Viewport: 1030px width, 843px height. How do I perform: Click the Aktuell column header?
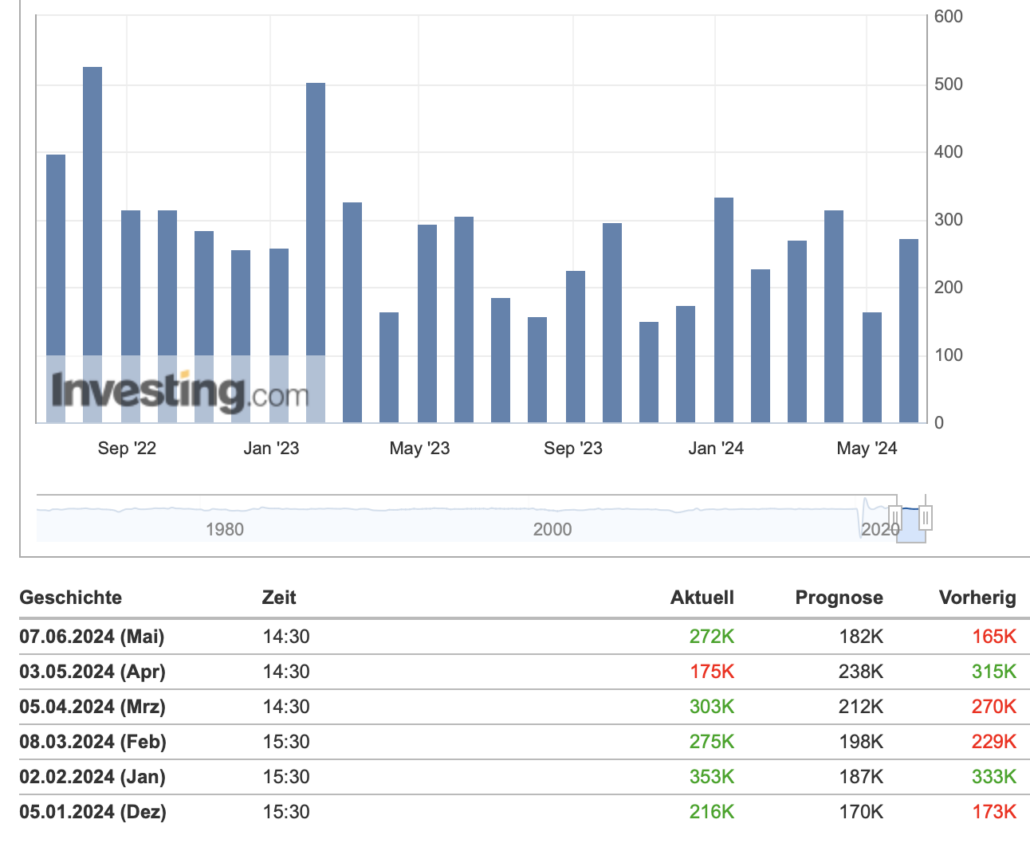(701, 598)
